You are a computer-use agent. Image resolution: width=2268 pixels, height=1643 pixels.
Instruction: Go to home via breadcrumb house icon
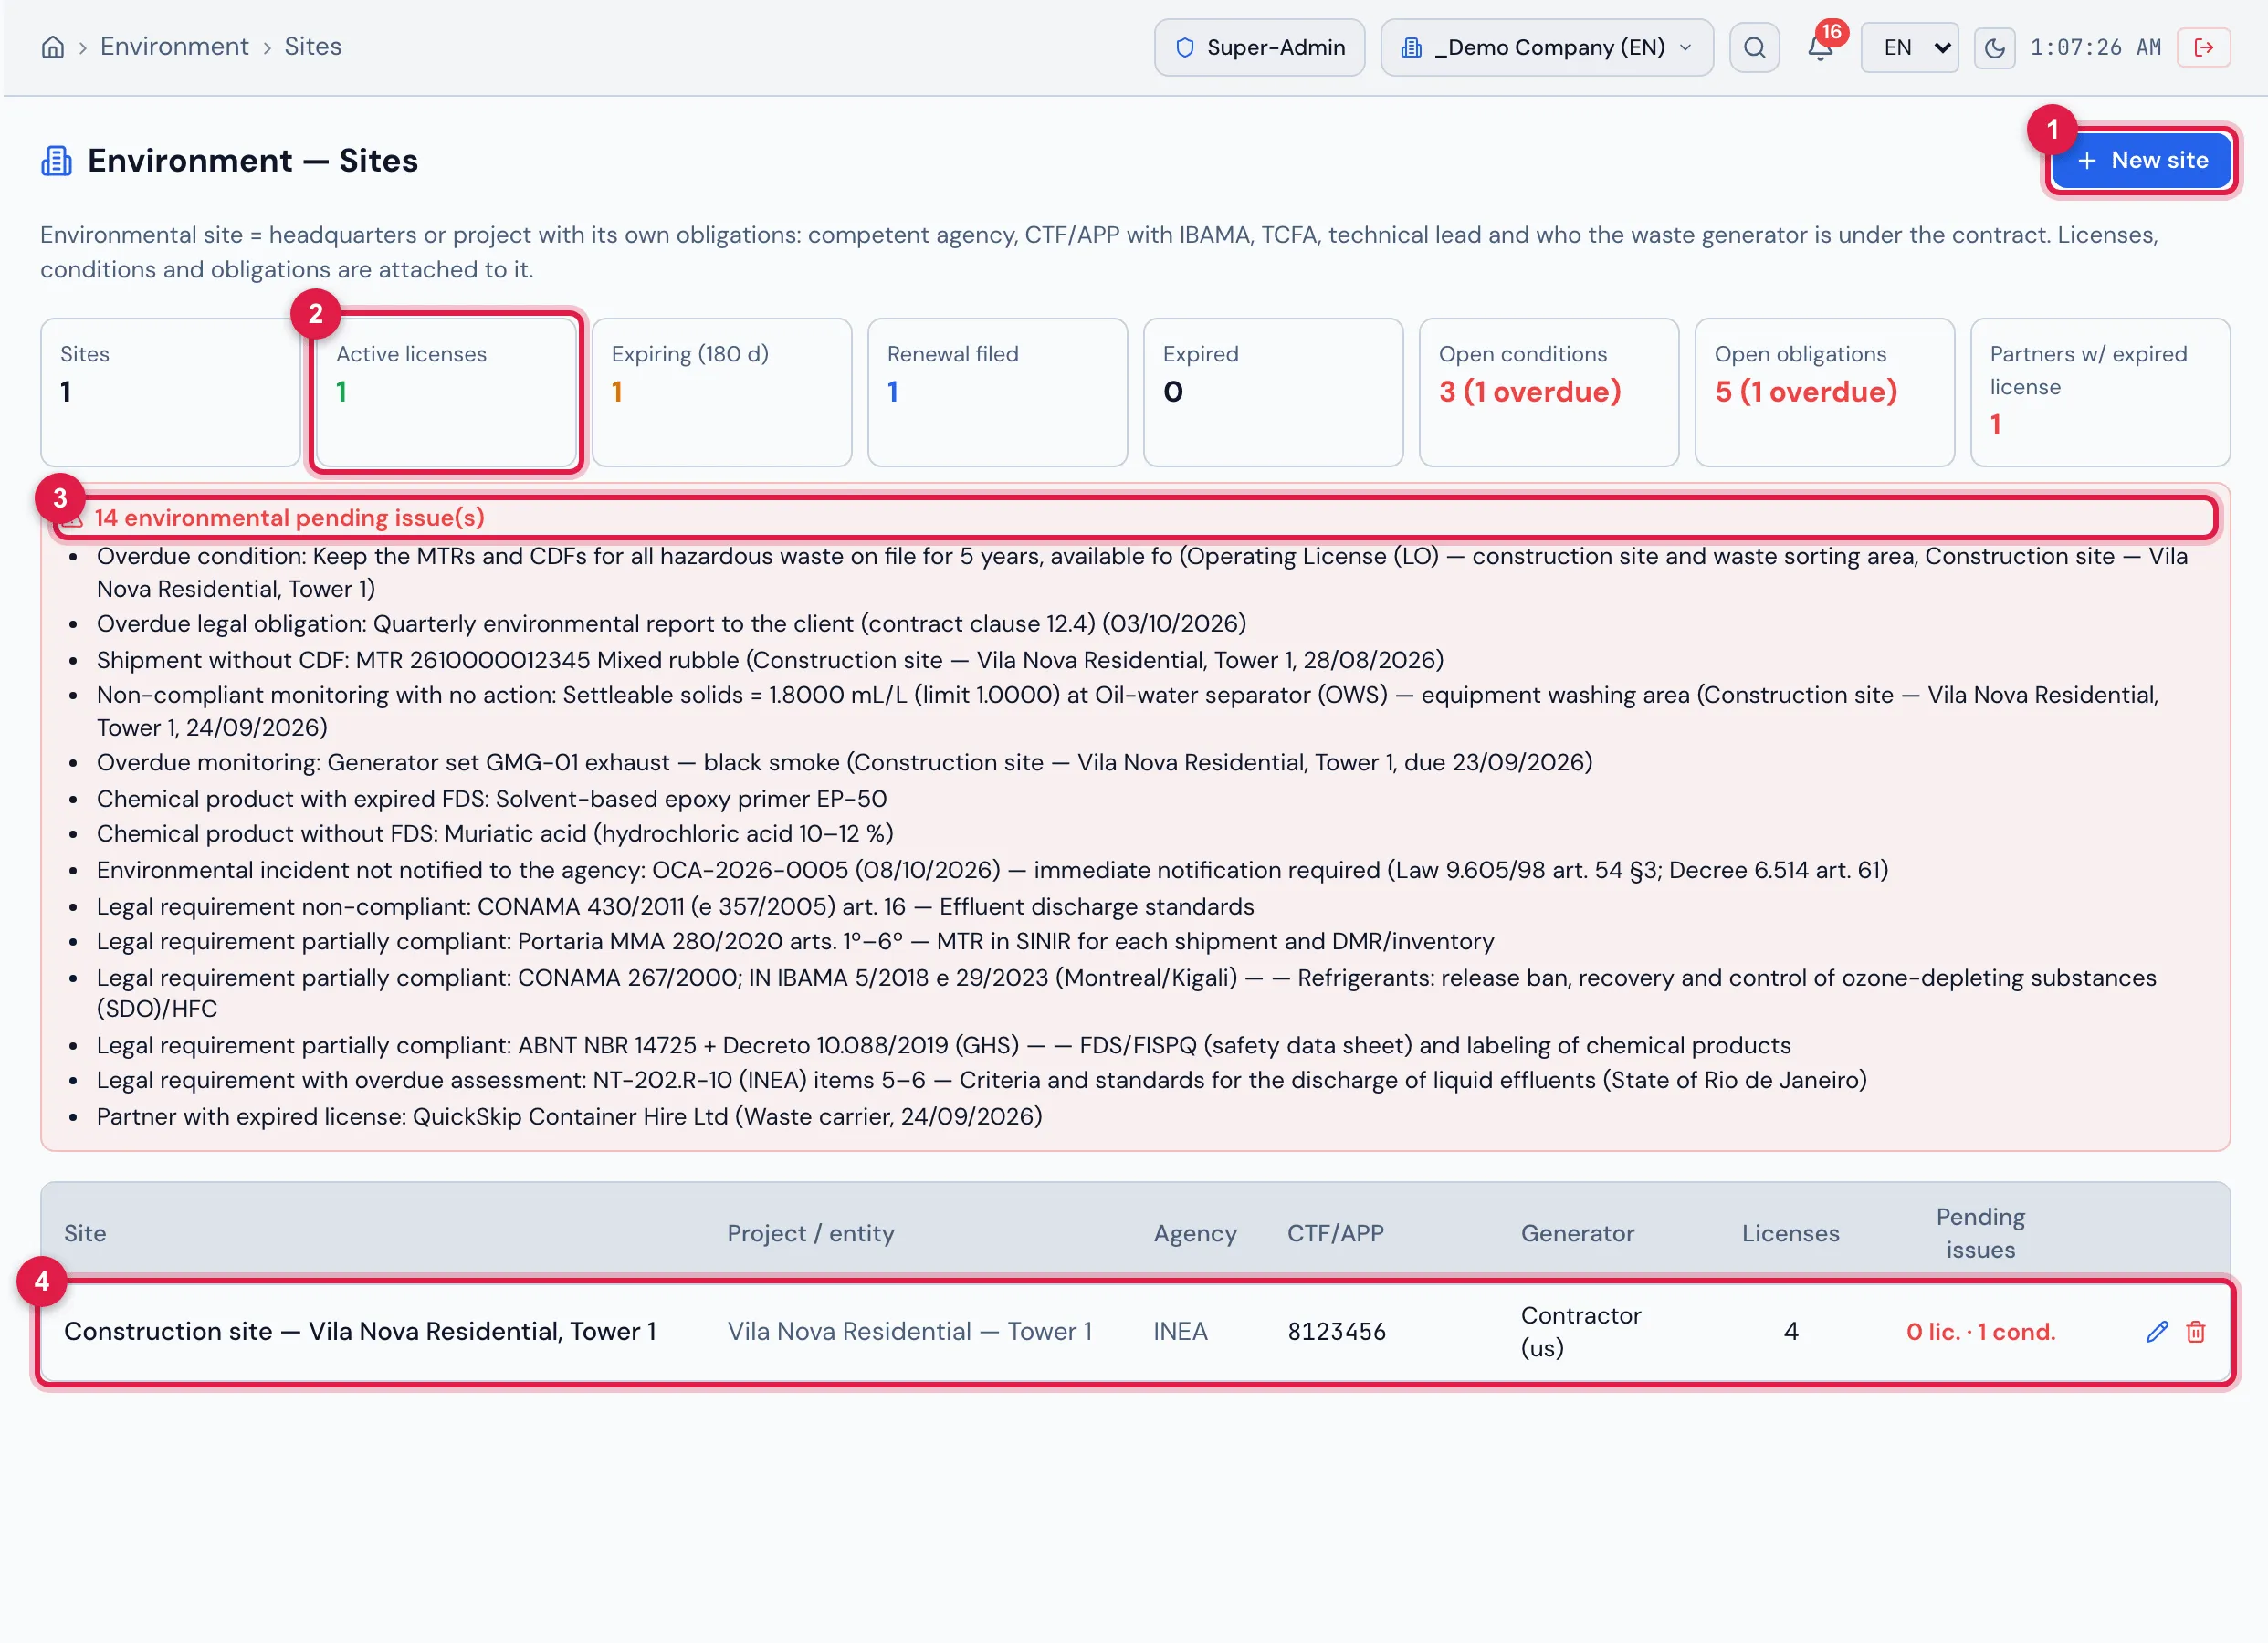click(x=53, y=47)
